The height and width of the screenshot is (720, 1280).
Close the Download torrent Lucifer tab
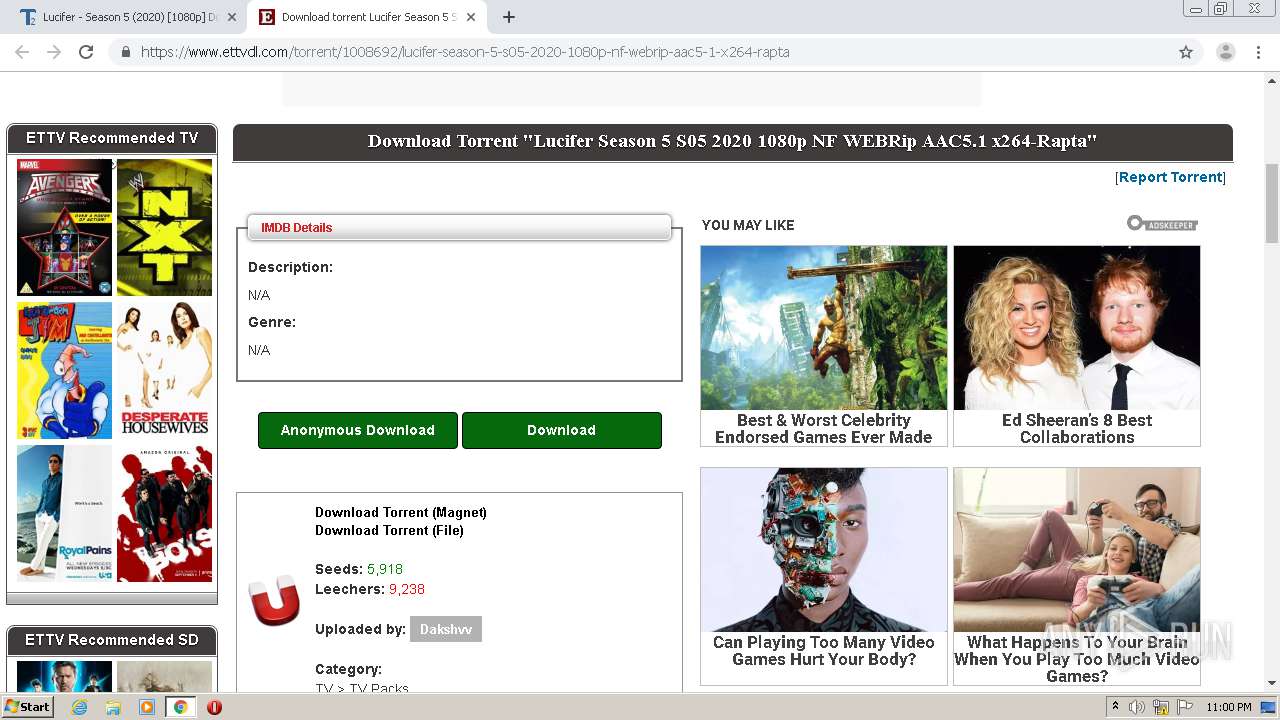pyautogui.click(x=470, y=17)
